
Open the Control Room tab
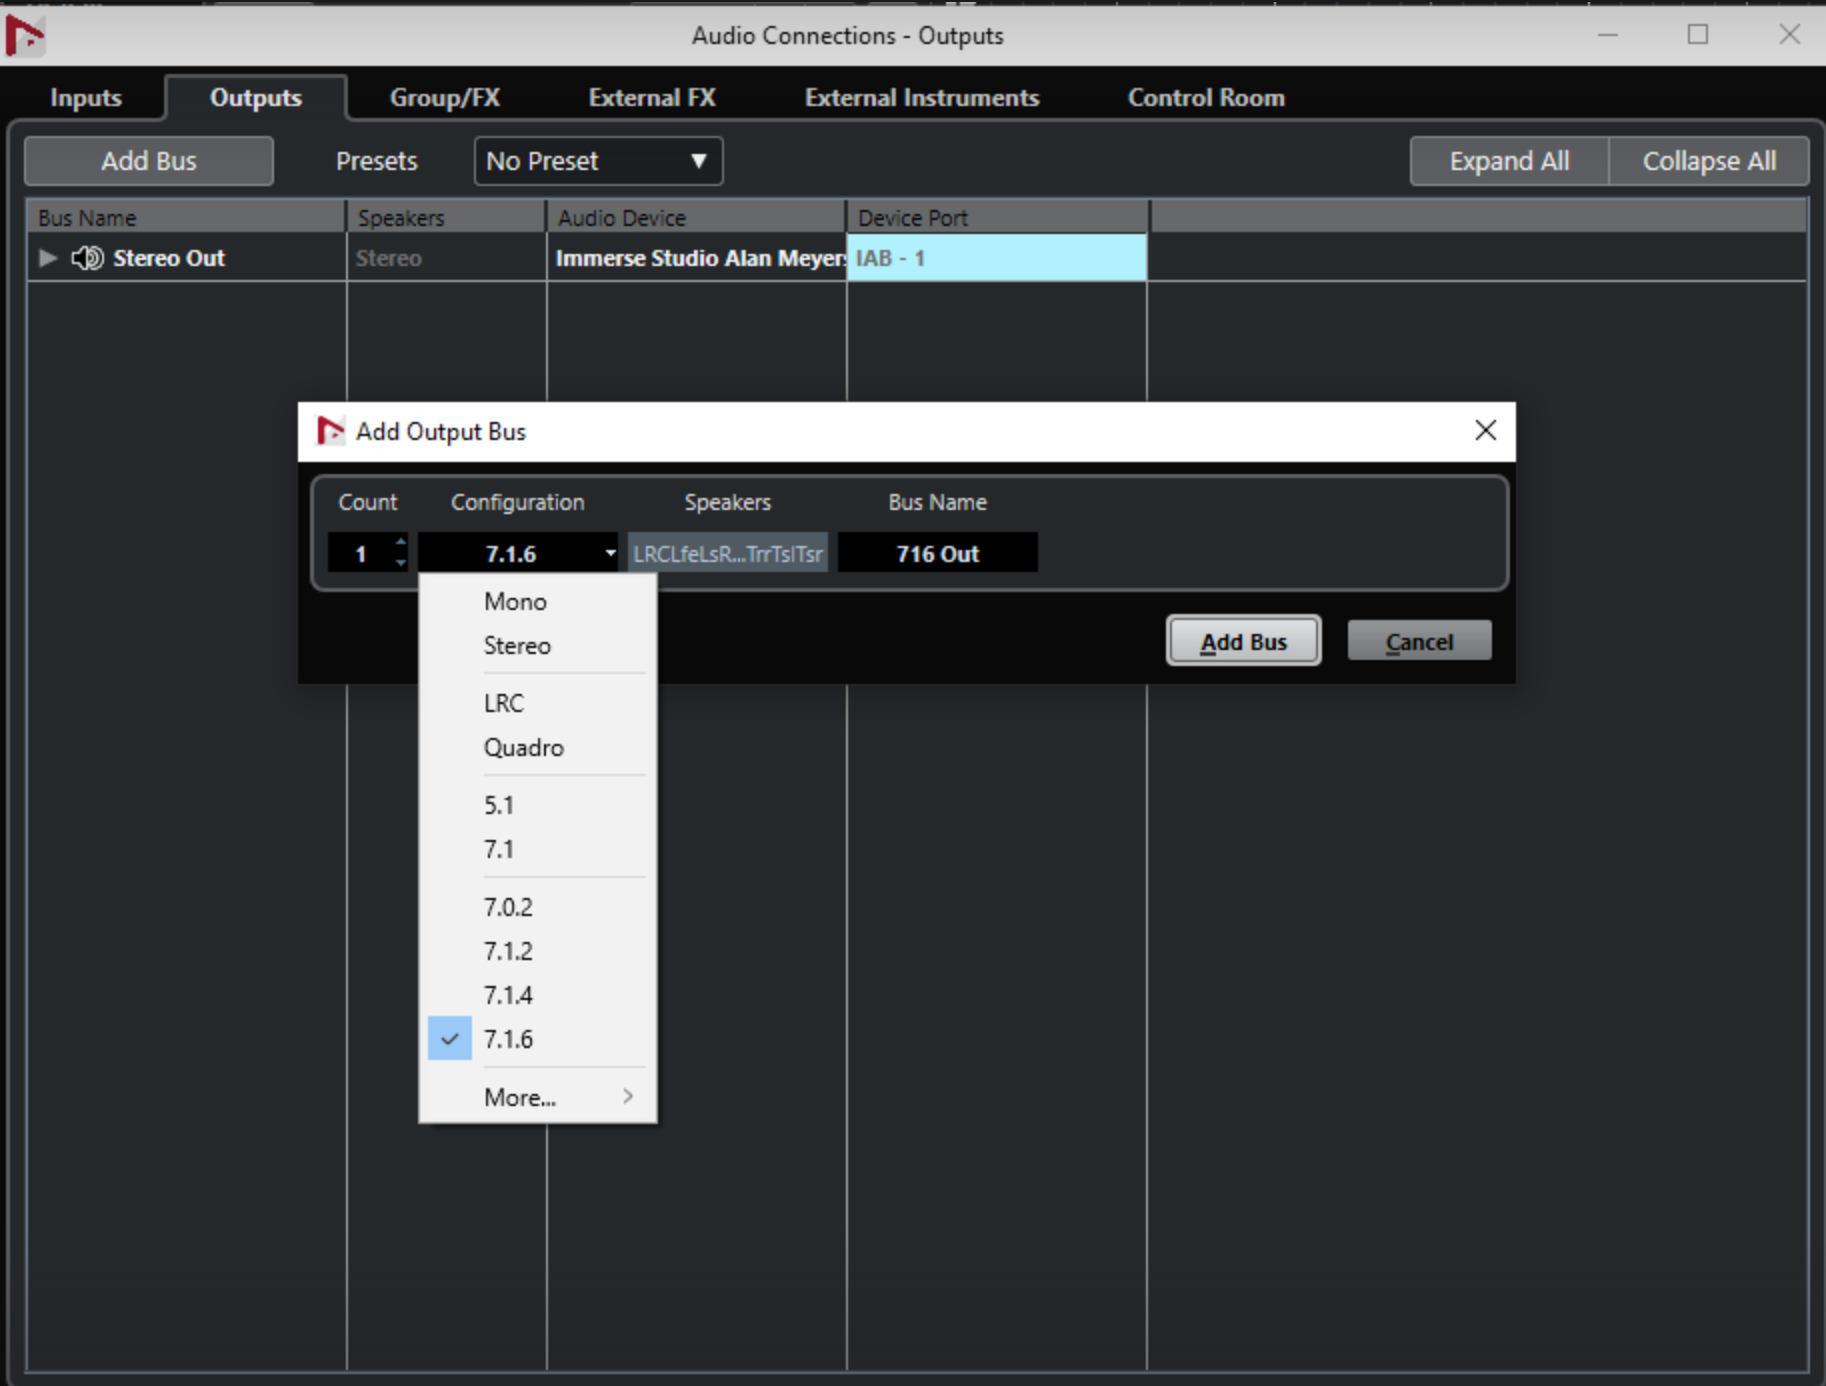click(x=1206, y=98)
